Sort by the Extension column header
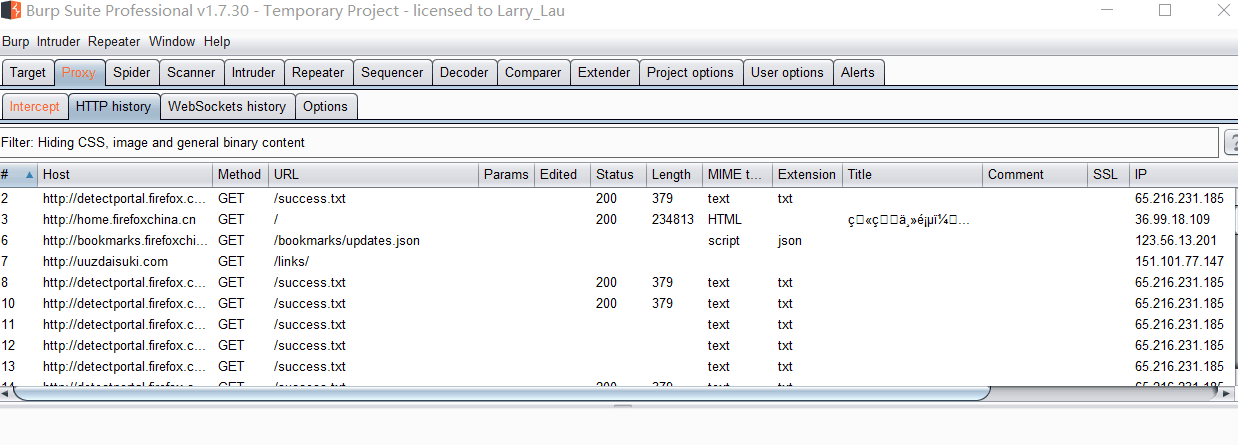This screenshot has height=445, width=1238. [x=808, y=174]
